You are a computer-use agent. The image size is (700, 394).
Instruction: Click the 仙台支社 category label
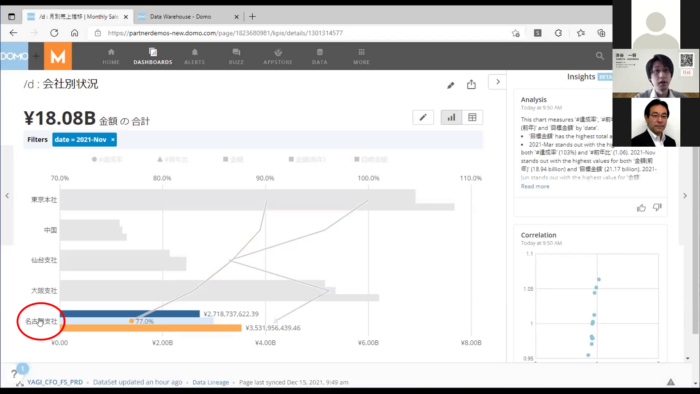point(44,260)
